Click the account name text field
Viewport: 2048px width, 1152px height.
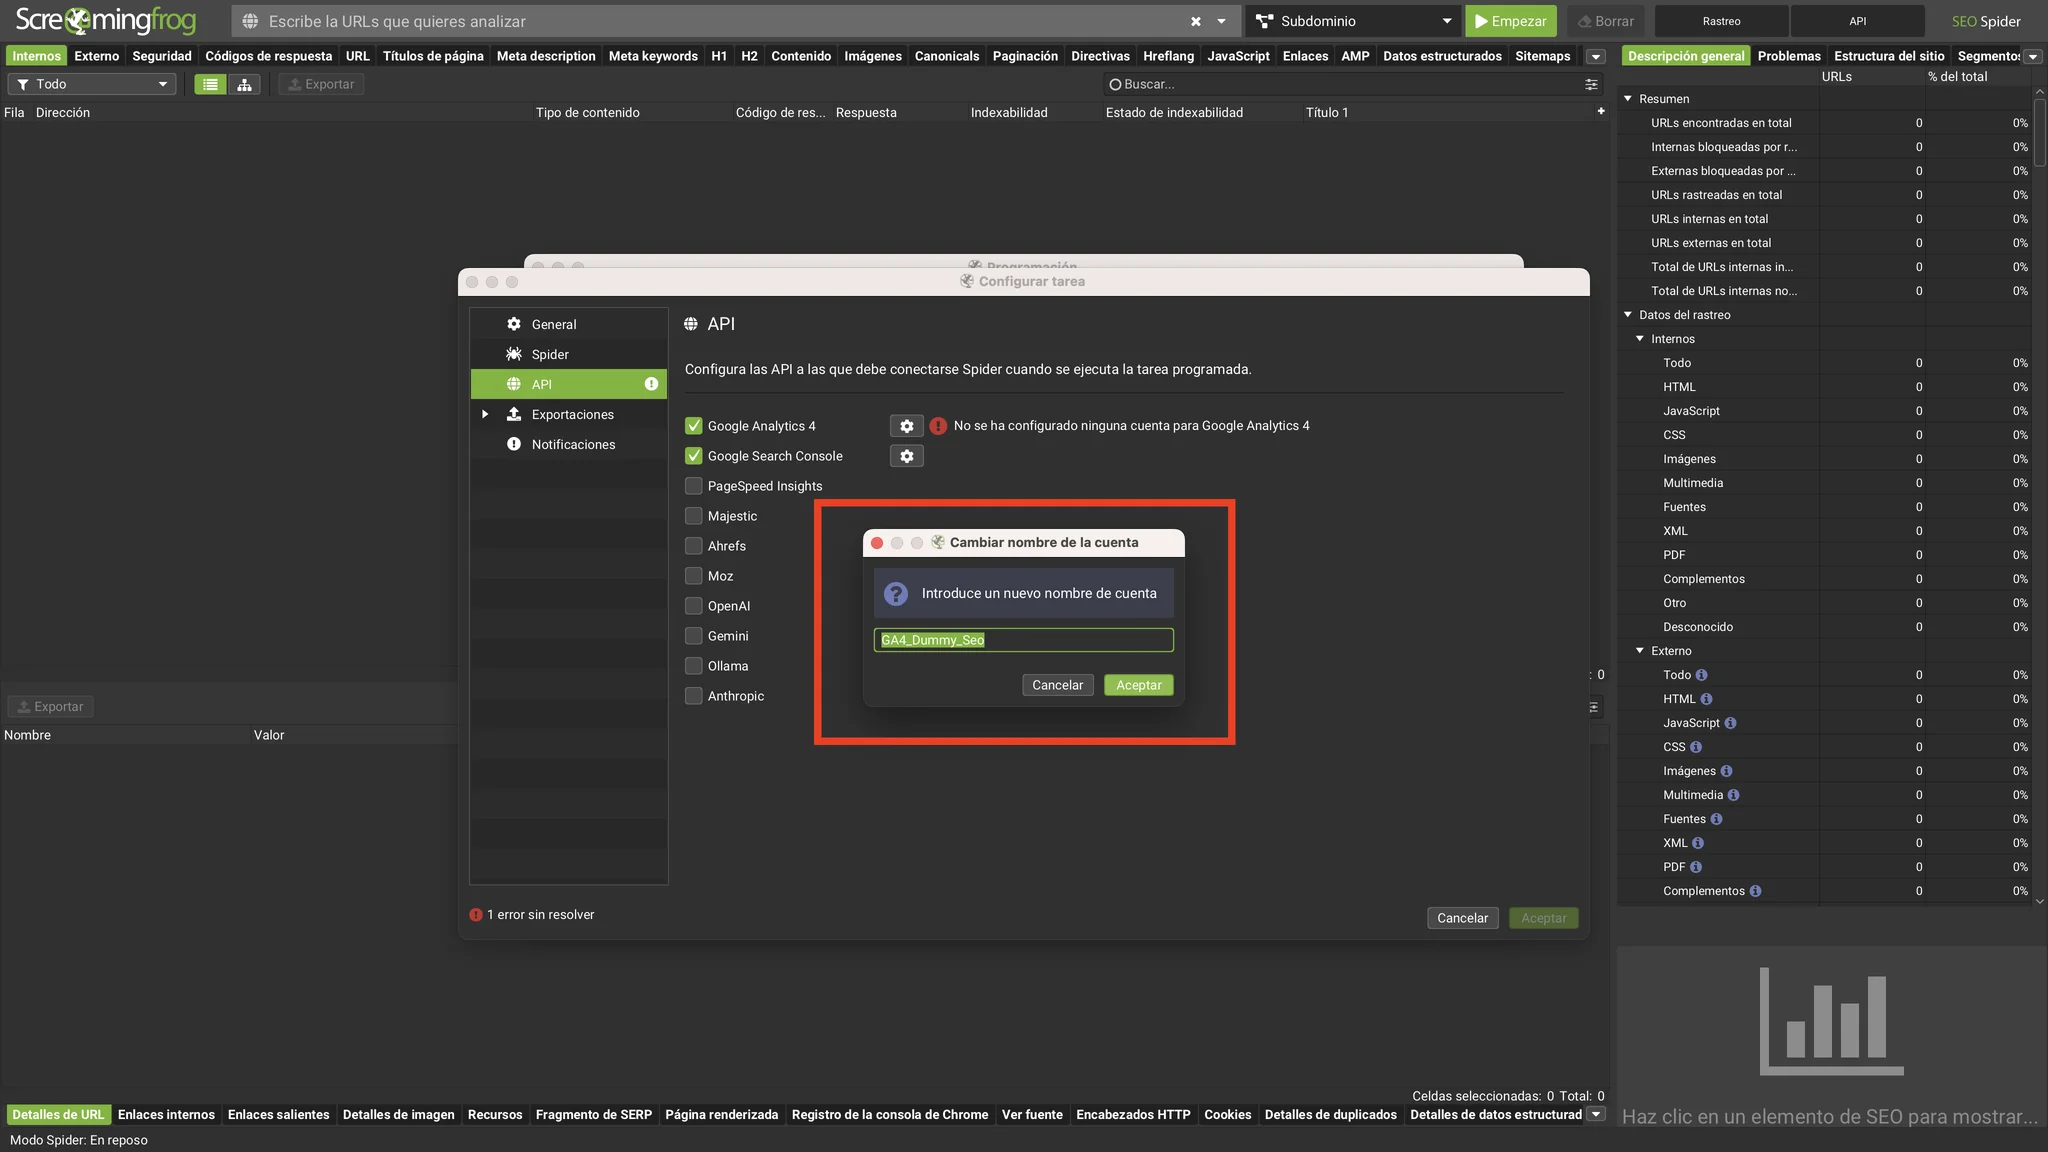tap(1023, 640)
